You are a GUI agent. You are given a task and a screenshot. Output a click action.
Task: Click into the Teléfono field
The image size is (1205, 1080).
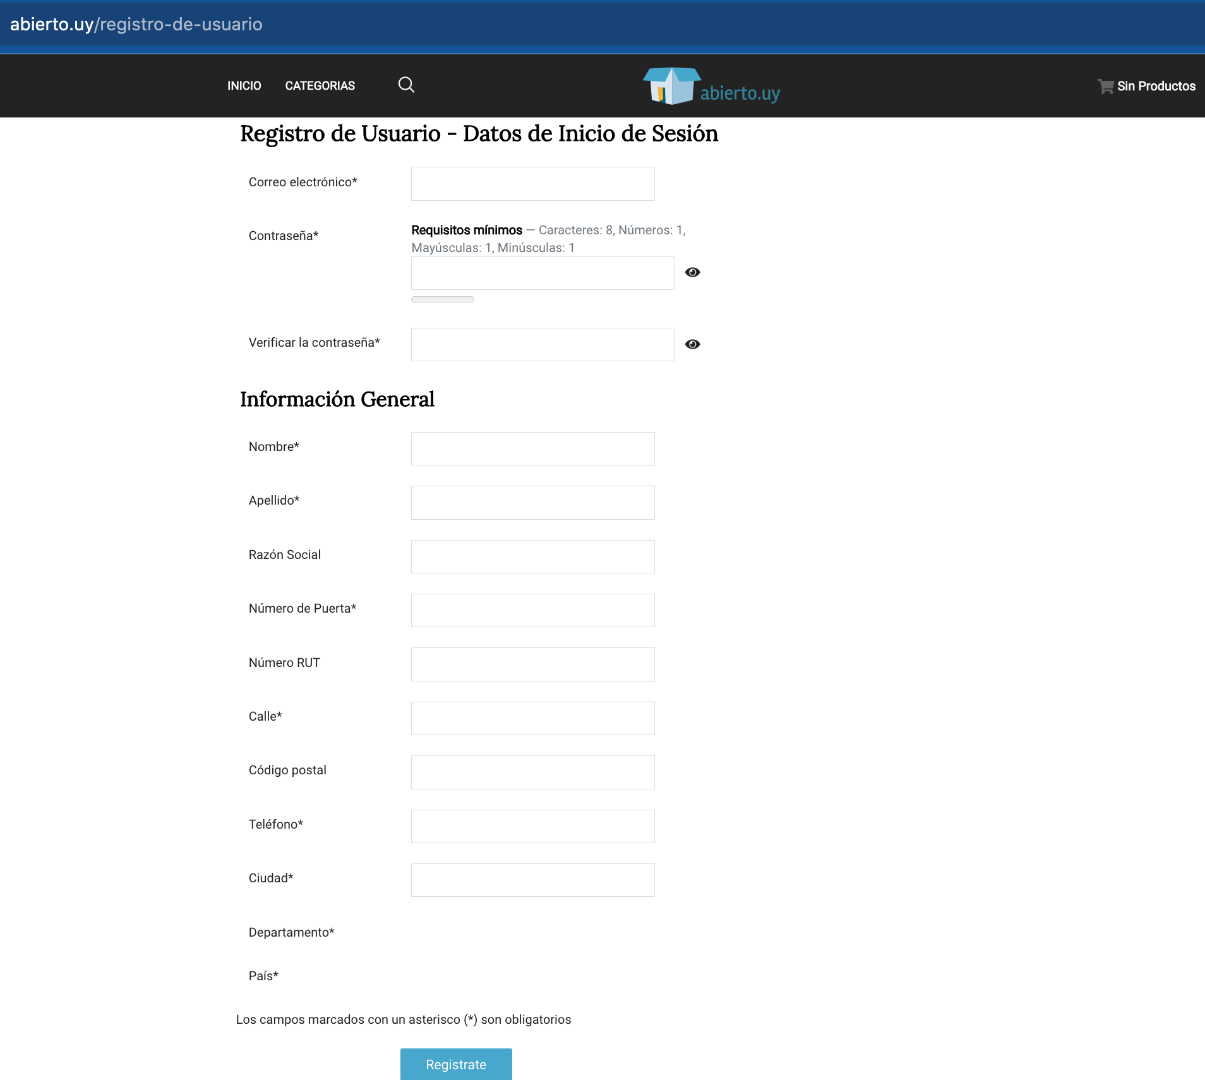(533, 826)
